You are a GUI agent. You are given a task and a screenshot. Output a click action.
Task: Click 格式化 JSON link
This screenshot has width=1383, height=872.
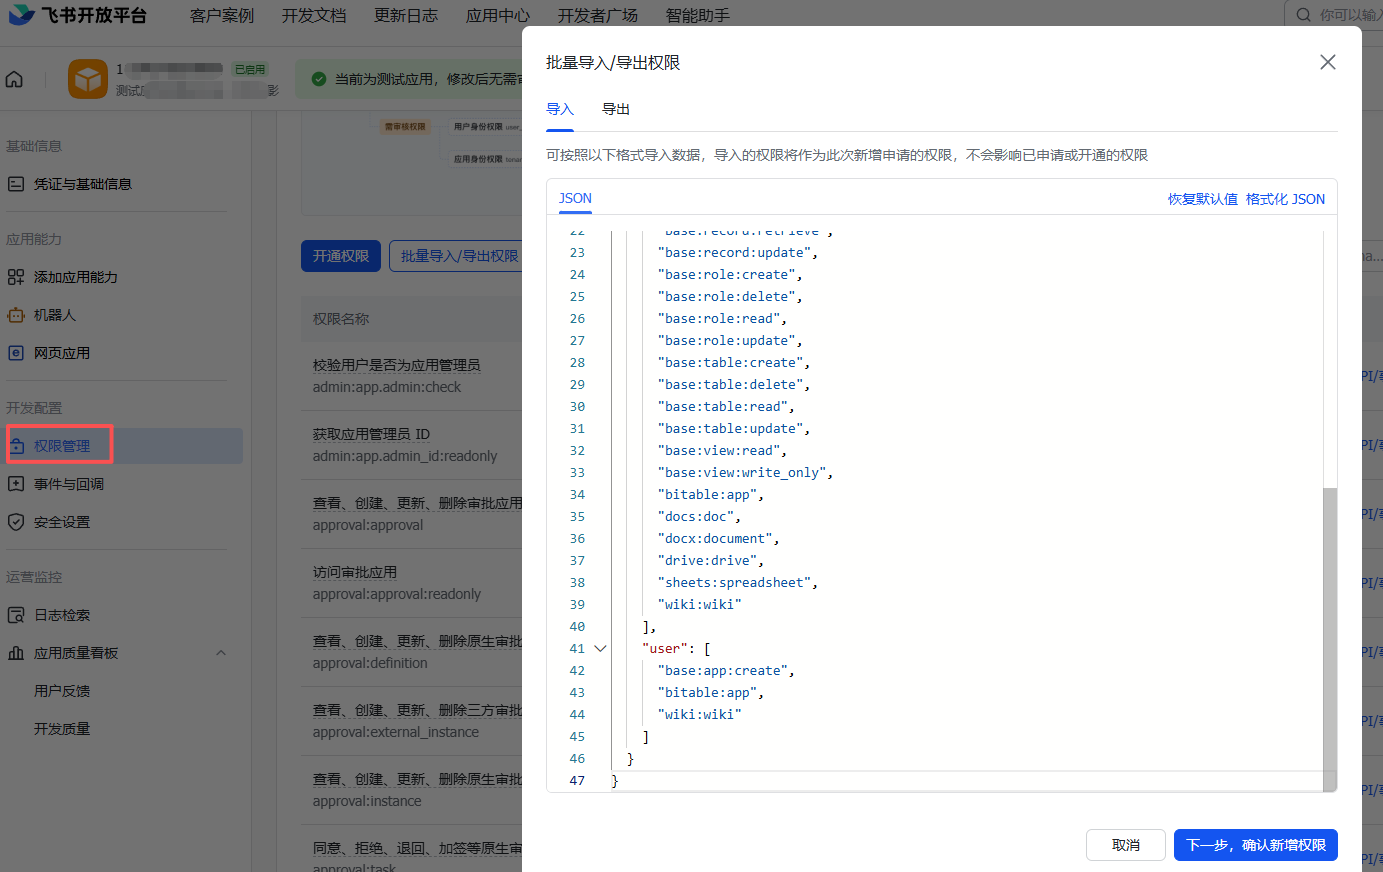click(1285, 199)
